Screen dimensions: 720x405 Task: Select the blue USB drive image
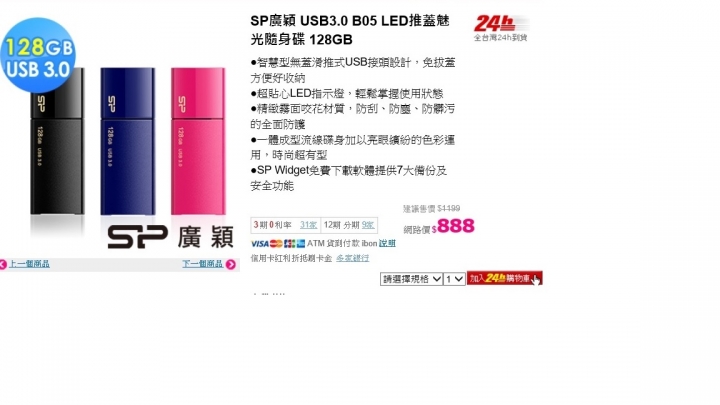[x=128, y=141]
